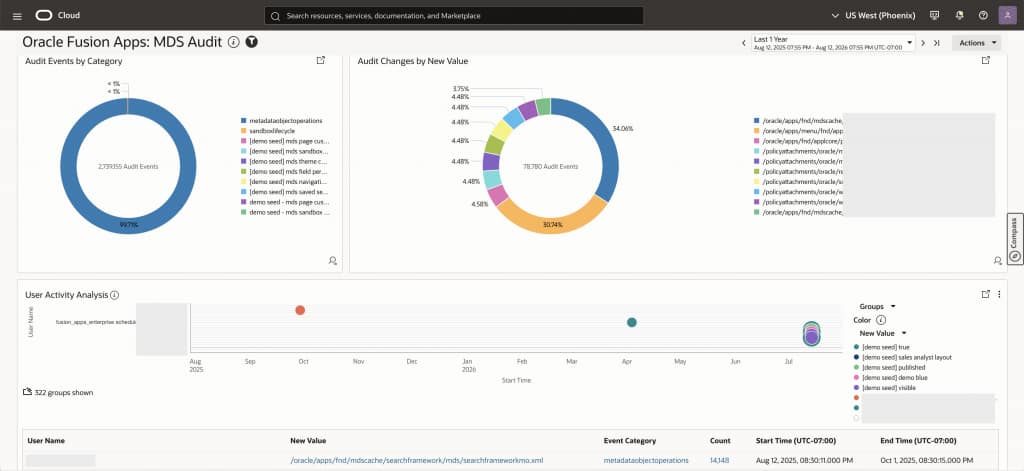Expand the Groups dropdown
Screen dimensions: 1024x471
(x=877, y=306)
